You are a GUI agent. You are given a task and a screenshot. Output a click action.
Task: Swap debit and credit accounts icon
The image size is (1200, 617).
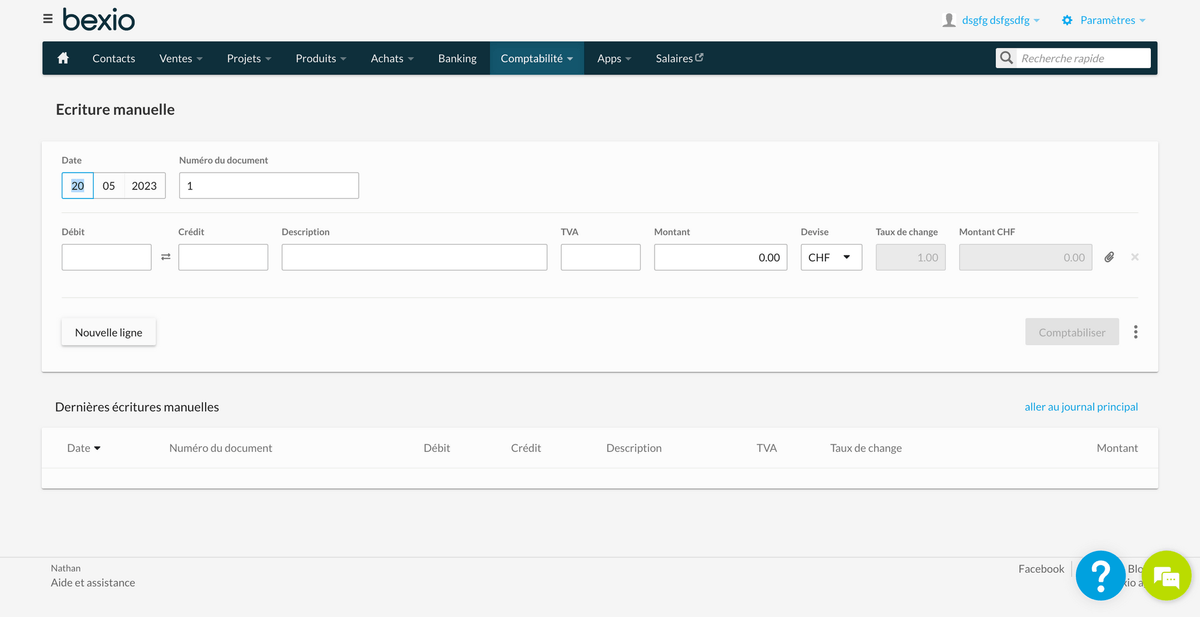pos(166,257)
